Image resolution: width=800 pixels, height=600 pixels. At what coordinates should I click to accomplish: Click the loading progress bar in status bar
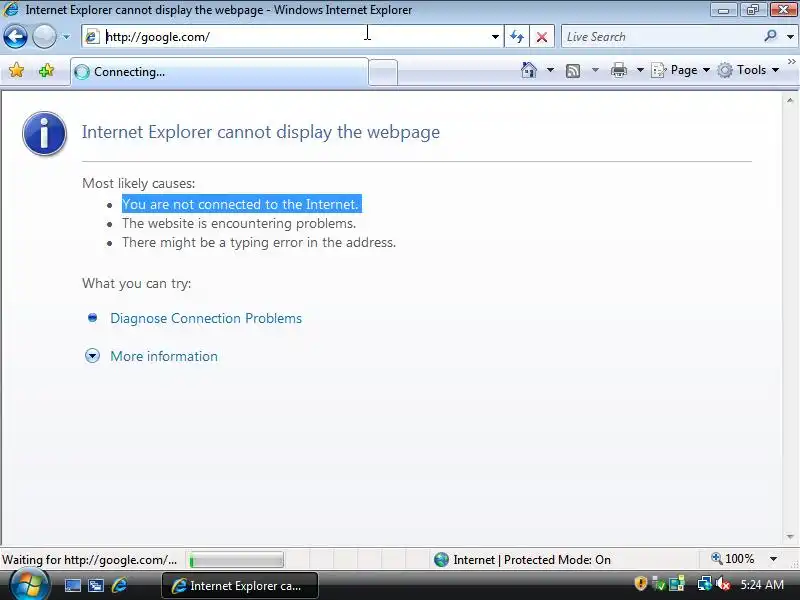click(x=236, y=560)
